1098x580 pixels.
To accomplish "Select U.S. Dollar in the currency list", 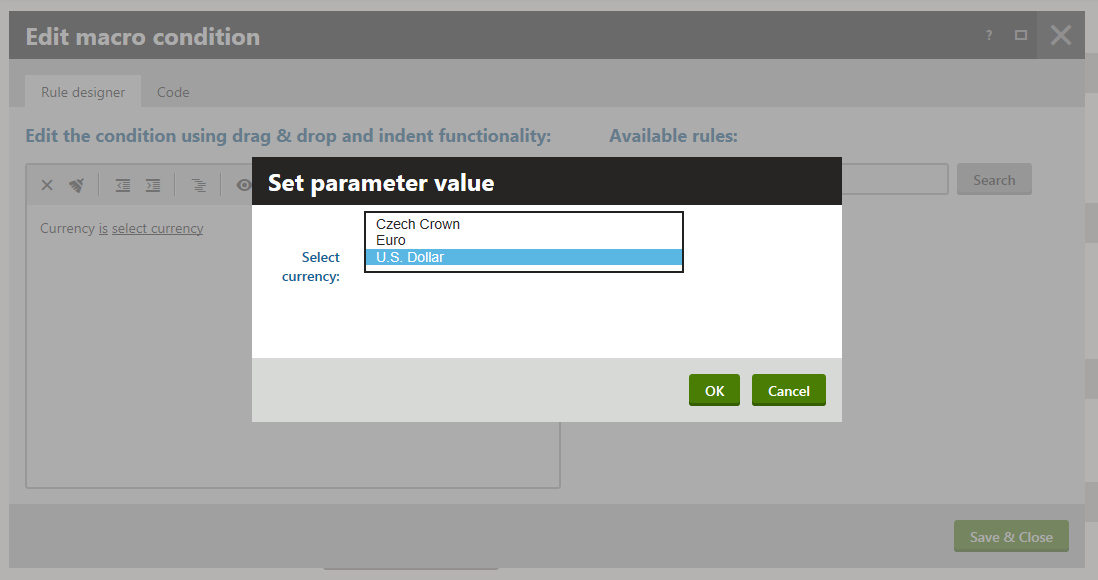I will tap(523, 257).
